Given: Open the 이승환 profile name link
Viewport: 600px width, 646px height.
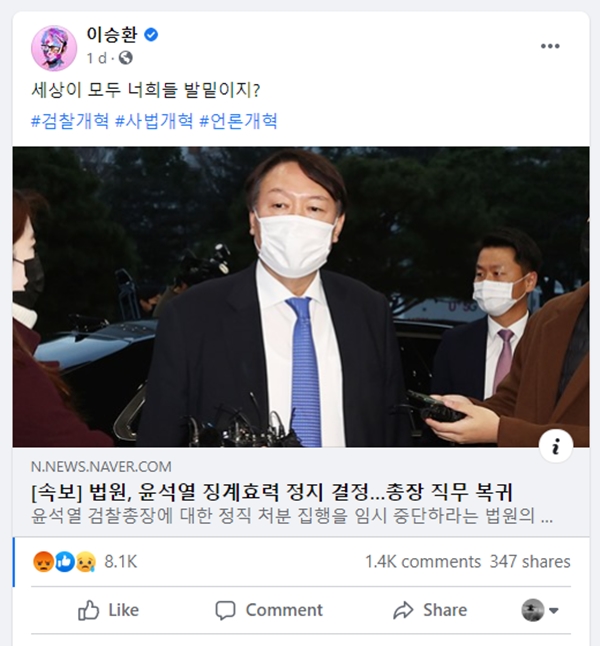Looking at the screenshot, I should pos(112,35).
